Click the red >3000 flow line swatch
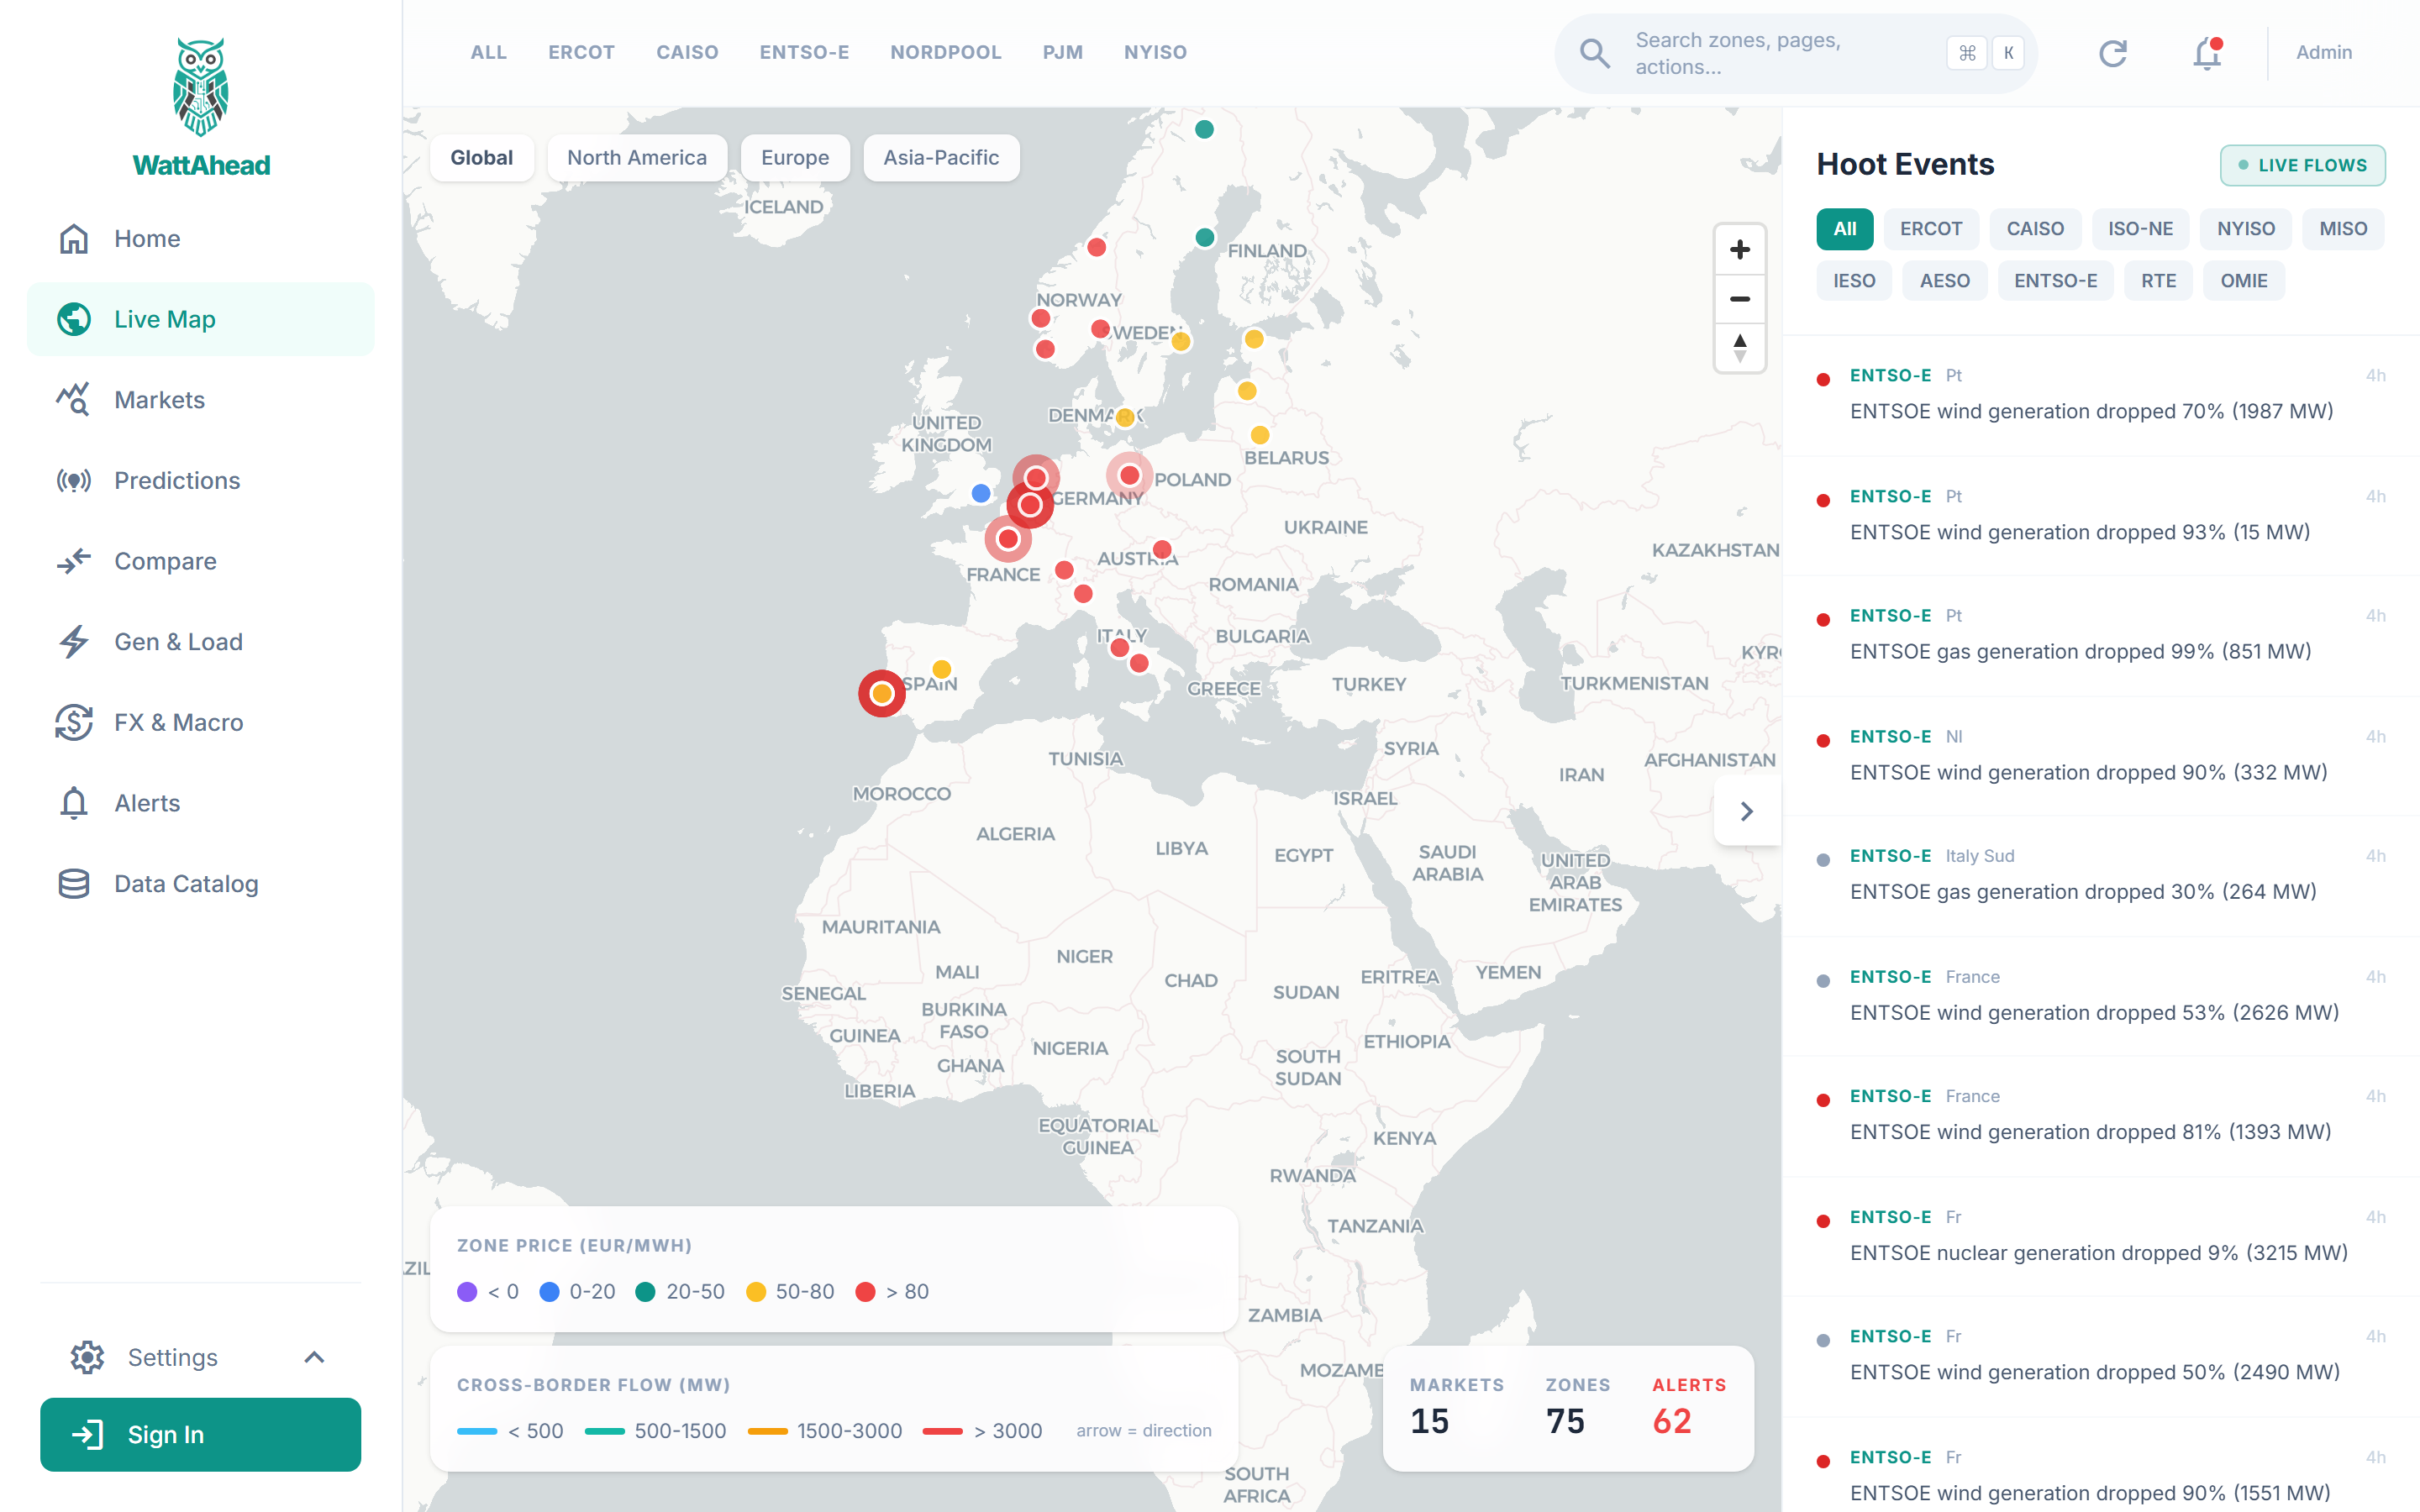This screenshot has width=2420, height=1512. pos(942,1431)
